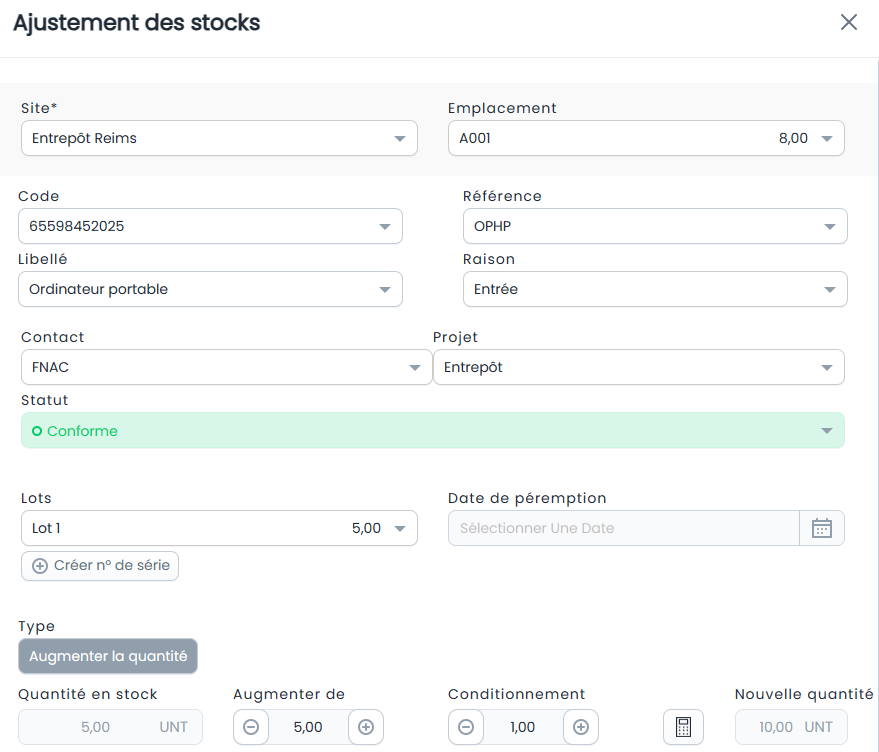
Task: Select the Augmenter la quantité type button
Action: click(x=108, y=656)
